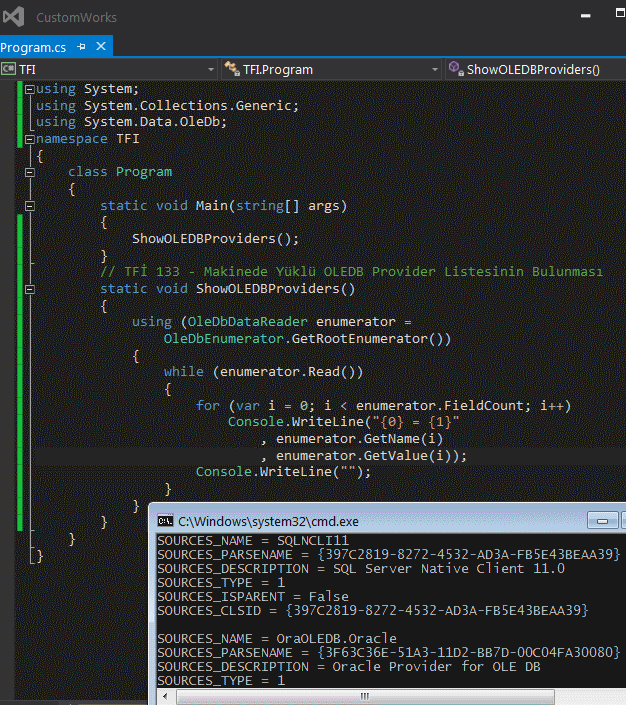Click the TFI project icon in navigation bar
This screenshot has height=705, width=626.
point(9,69)
